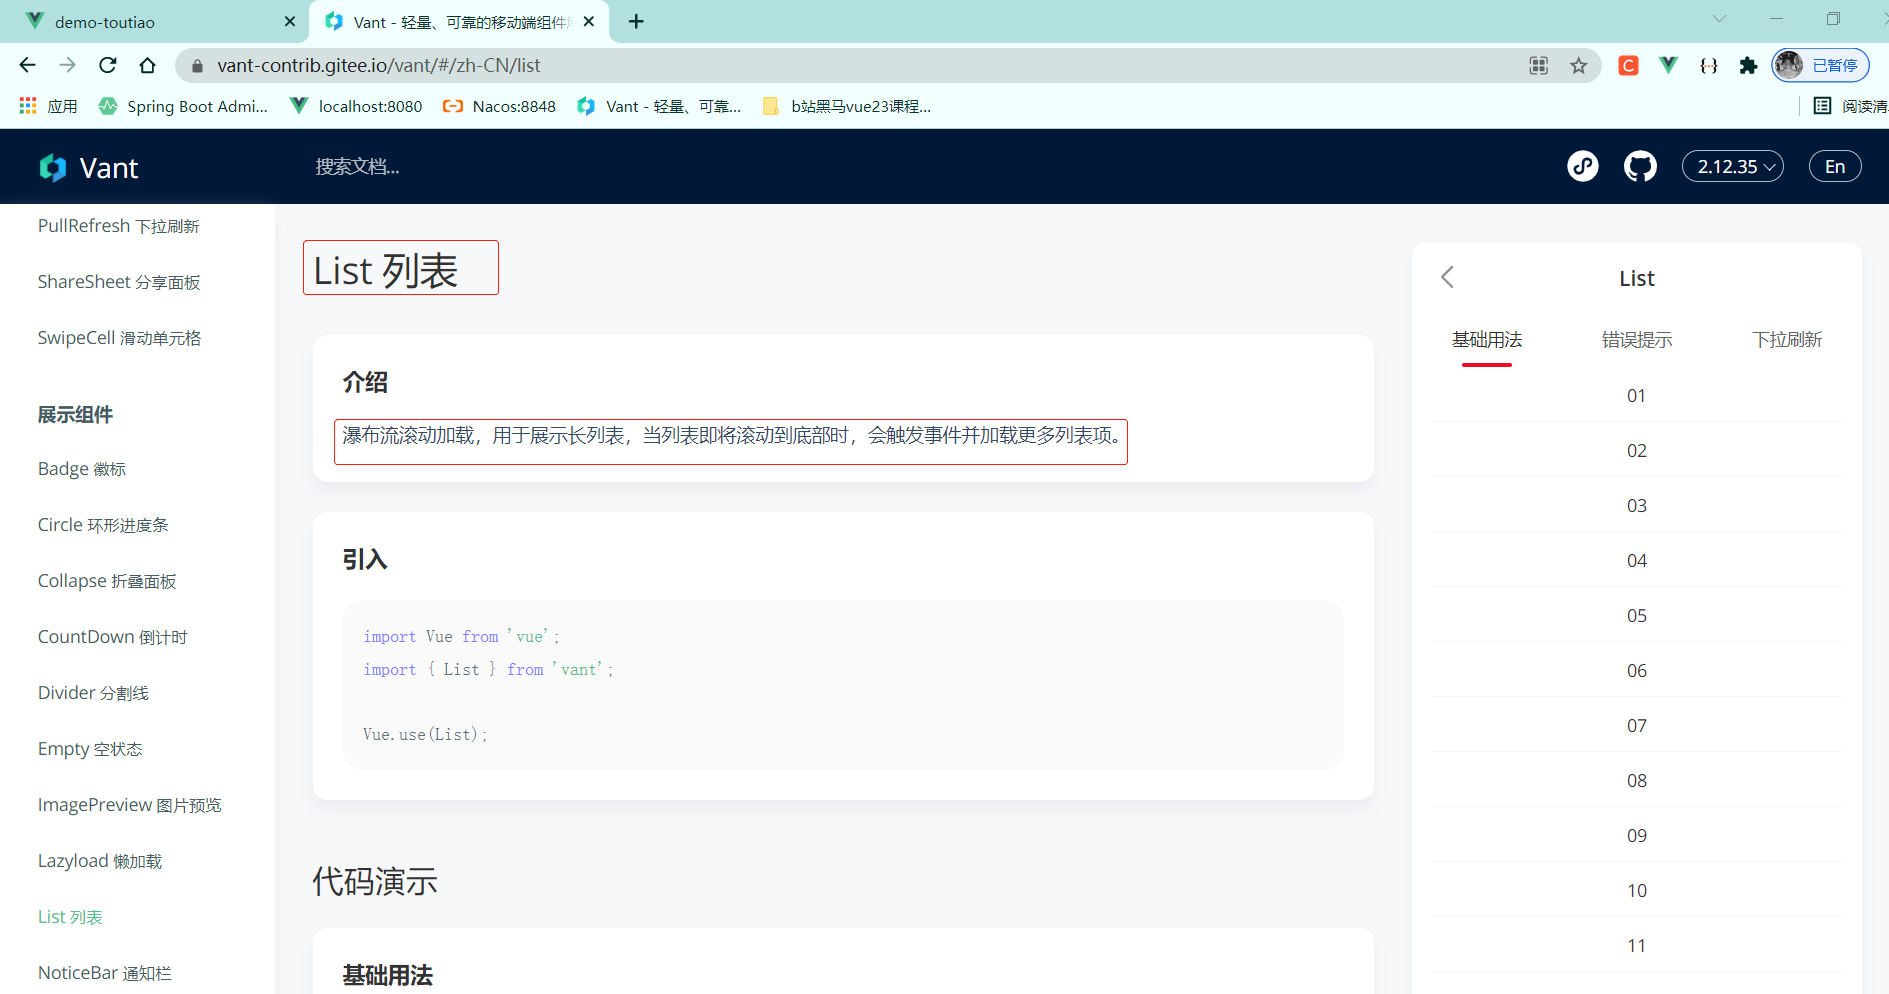The width and height of the screenshot is (1889, 994).
Task: Reload the current page
Action: coord(108,65)
